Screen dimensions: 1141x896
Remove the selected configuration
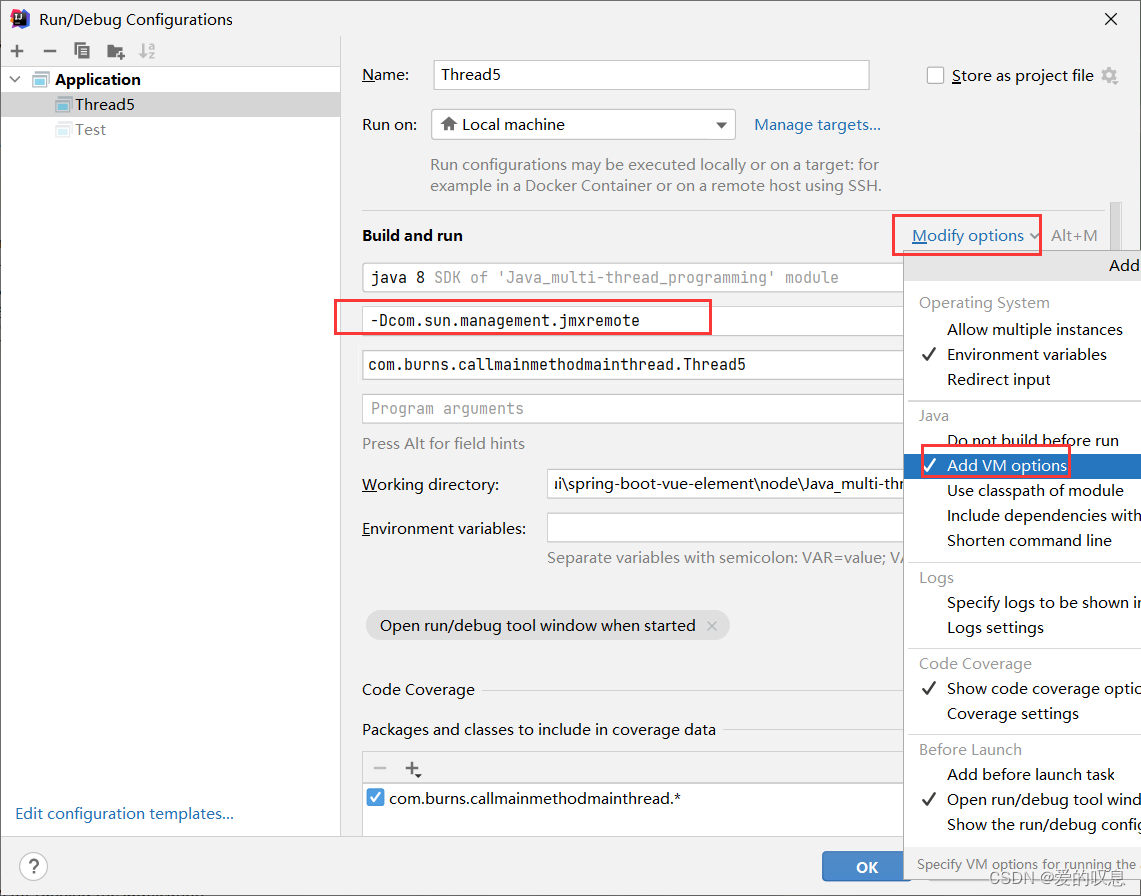[49, 50]
